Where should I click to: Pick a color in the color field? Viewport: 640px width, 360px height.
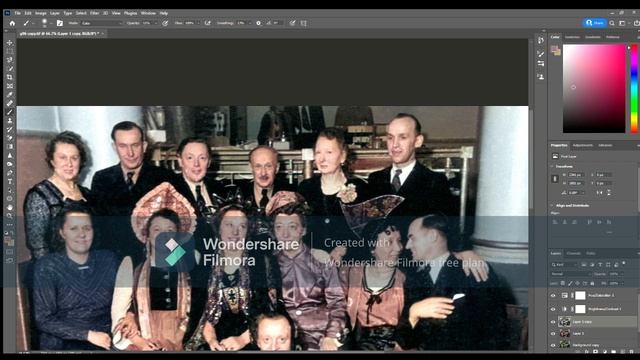coord(594,89)
